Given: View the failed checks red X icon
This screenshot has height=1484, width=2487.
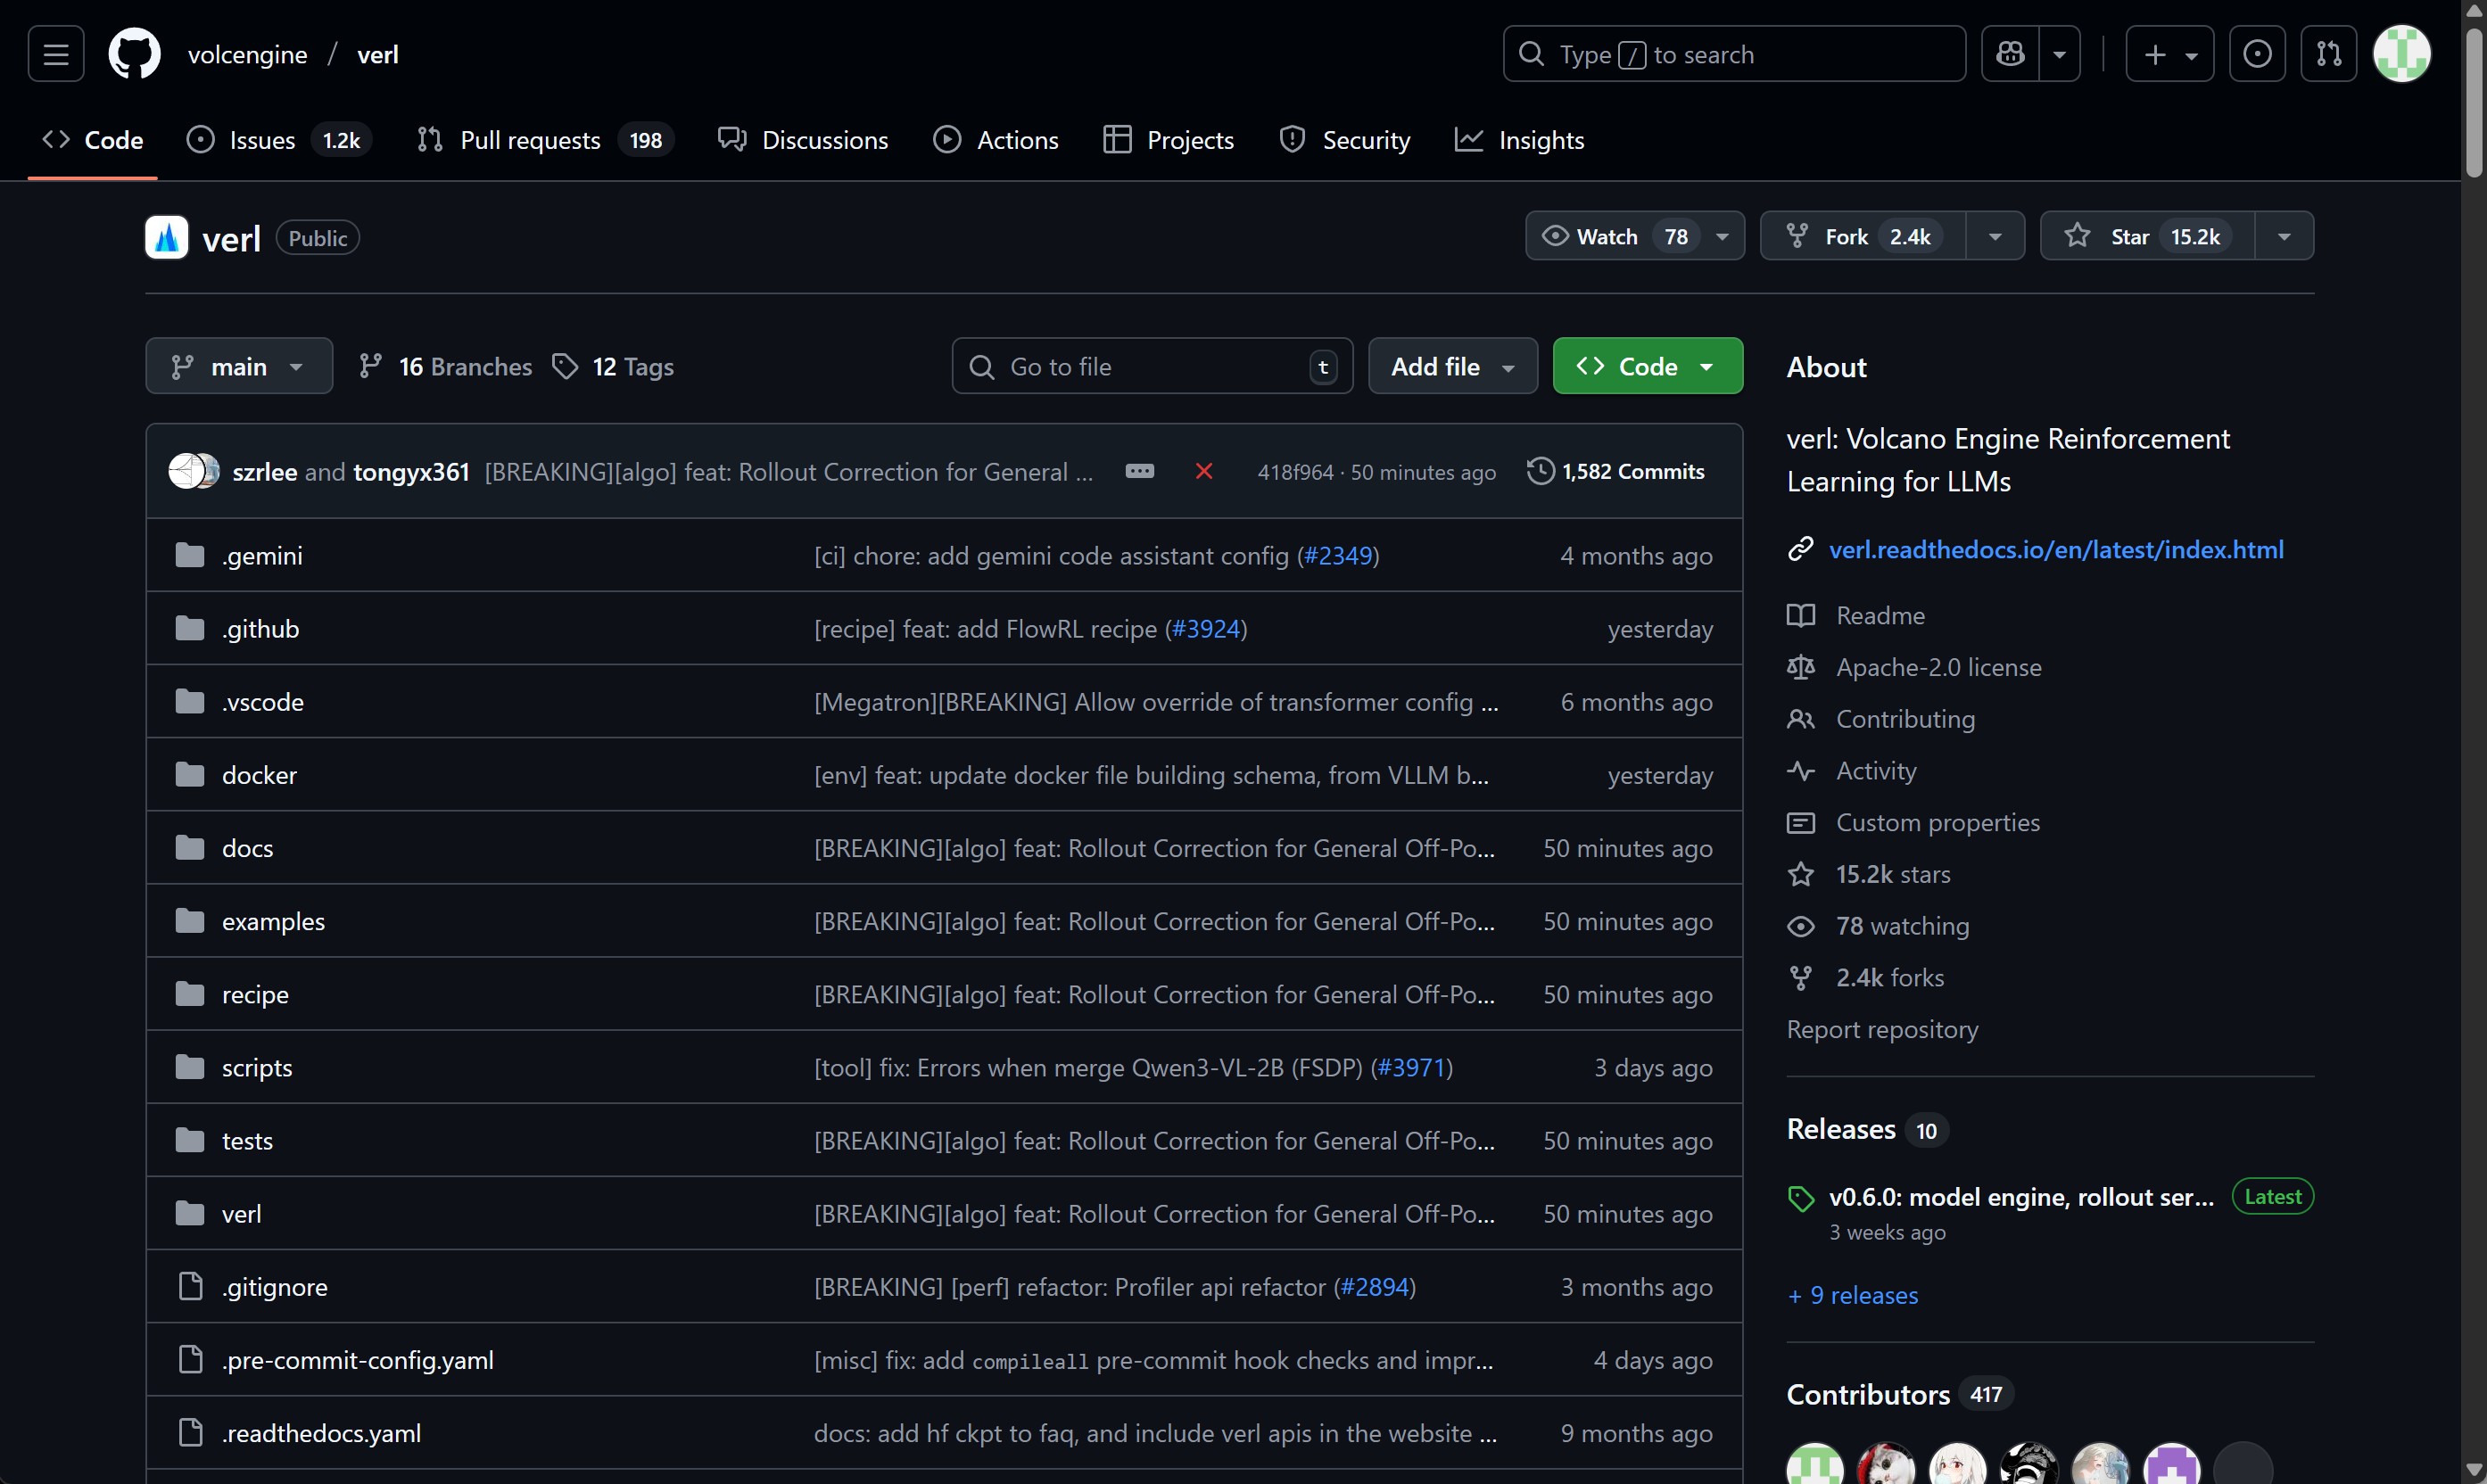Looking at the screenshot, I should [1204, 471].
